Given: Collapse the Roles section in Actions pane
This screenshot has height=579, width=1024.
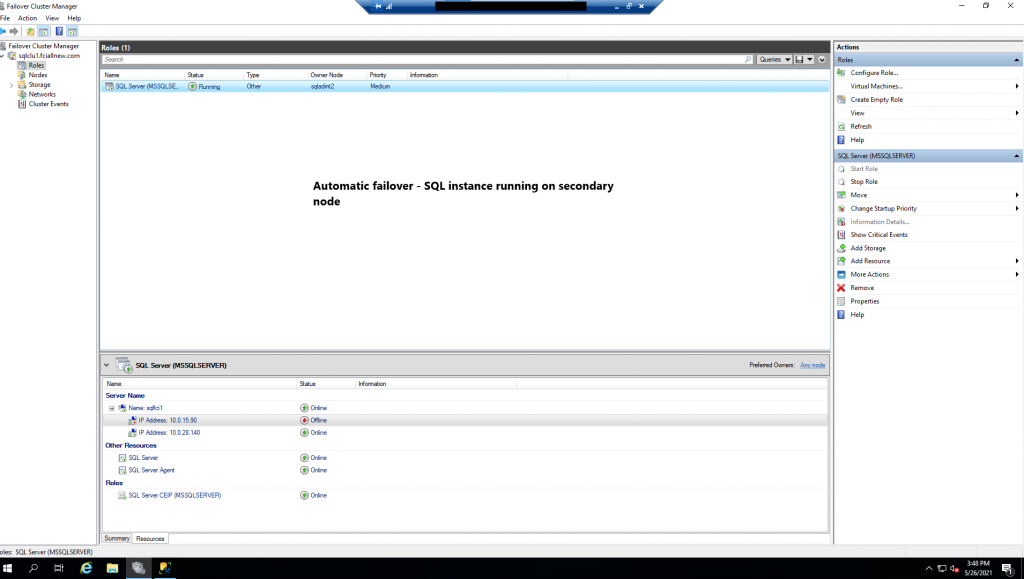Looking at the screenshot, I should point(1016,61).
